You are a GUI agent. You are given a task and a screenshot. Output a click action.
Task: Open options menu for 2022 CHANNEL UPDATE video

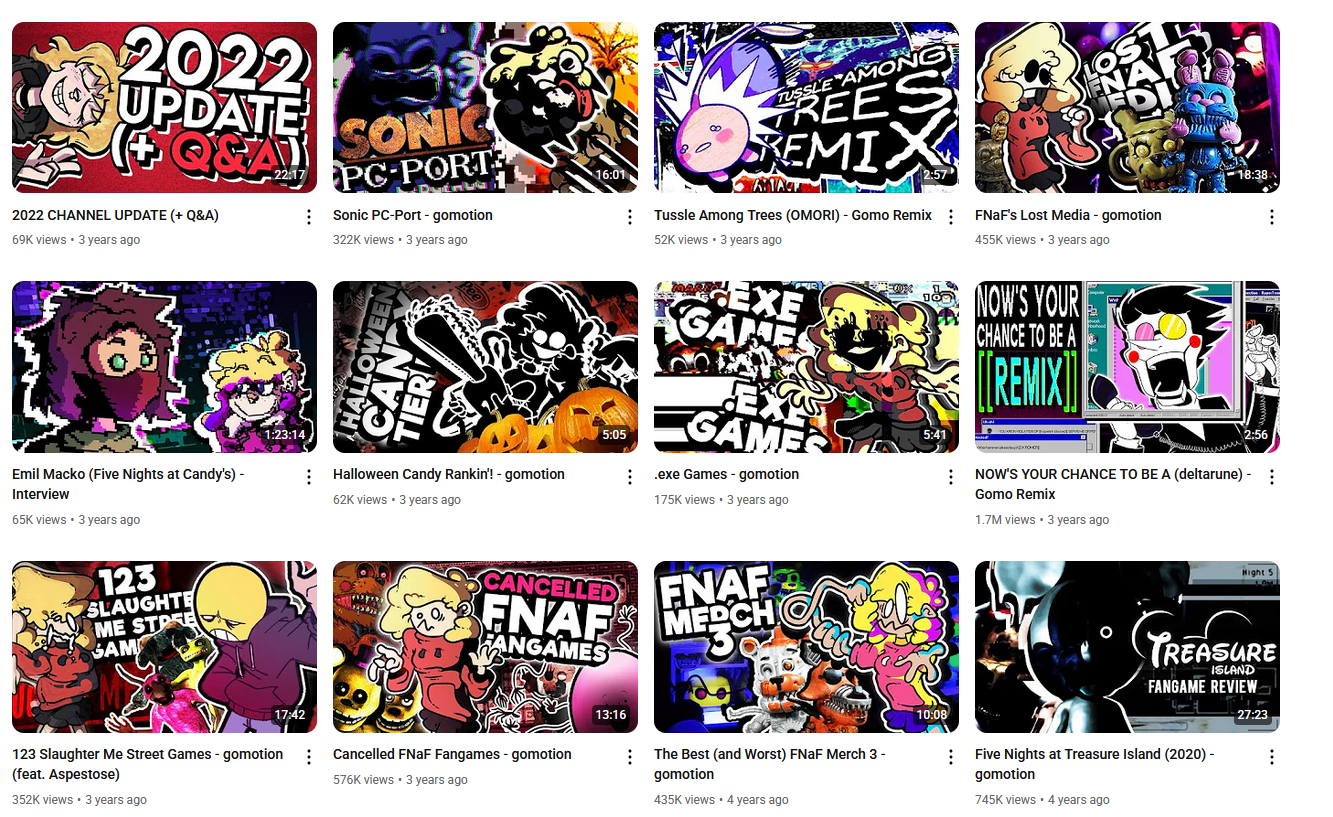tap(309, 217)
